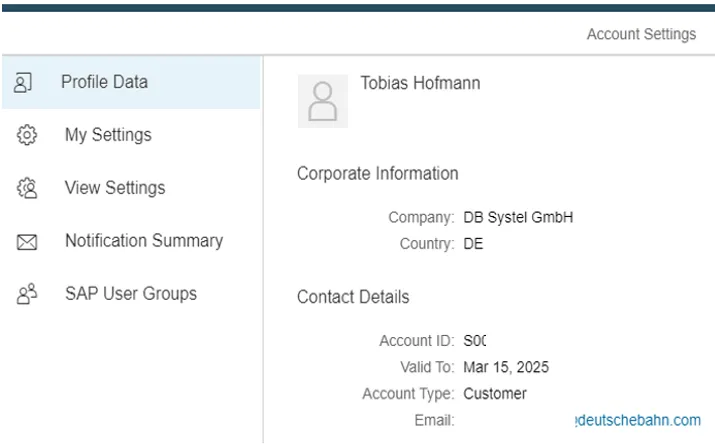Select the DB Systel GmbH company value

coord(518,218)
